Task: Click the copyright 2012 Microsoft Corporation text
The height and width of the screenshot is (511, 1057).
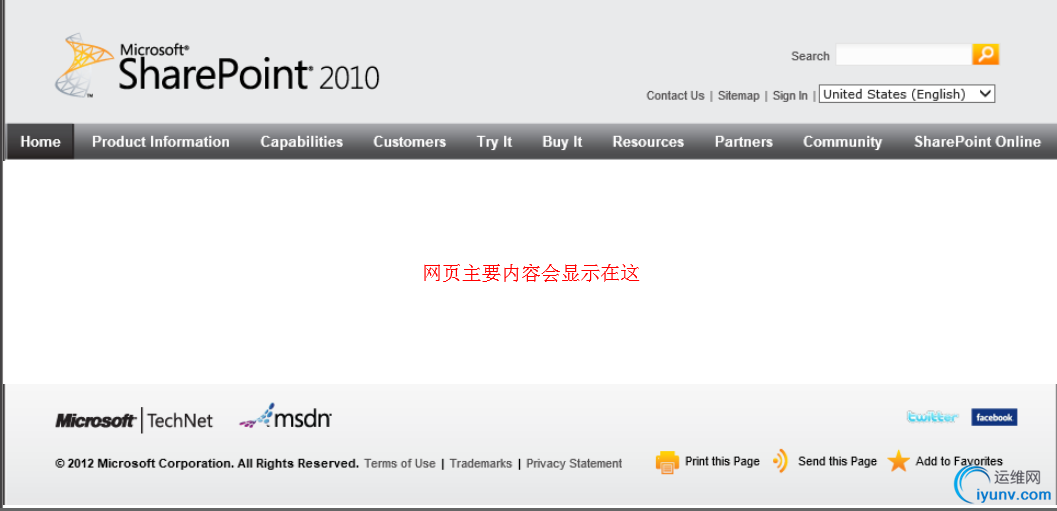Action: (207, 464)
